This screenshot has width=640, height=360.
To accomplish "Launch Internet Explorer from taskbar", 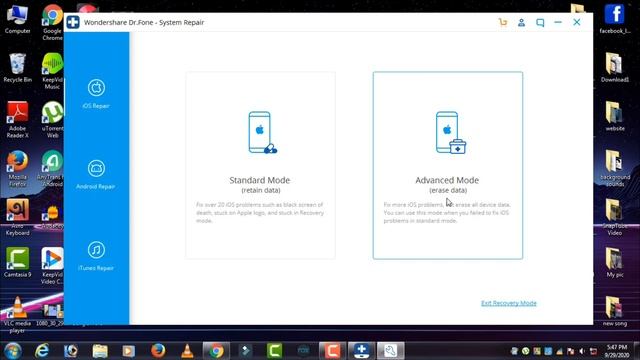I will click(42, 351).
